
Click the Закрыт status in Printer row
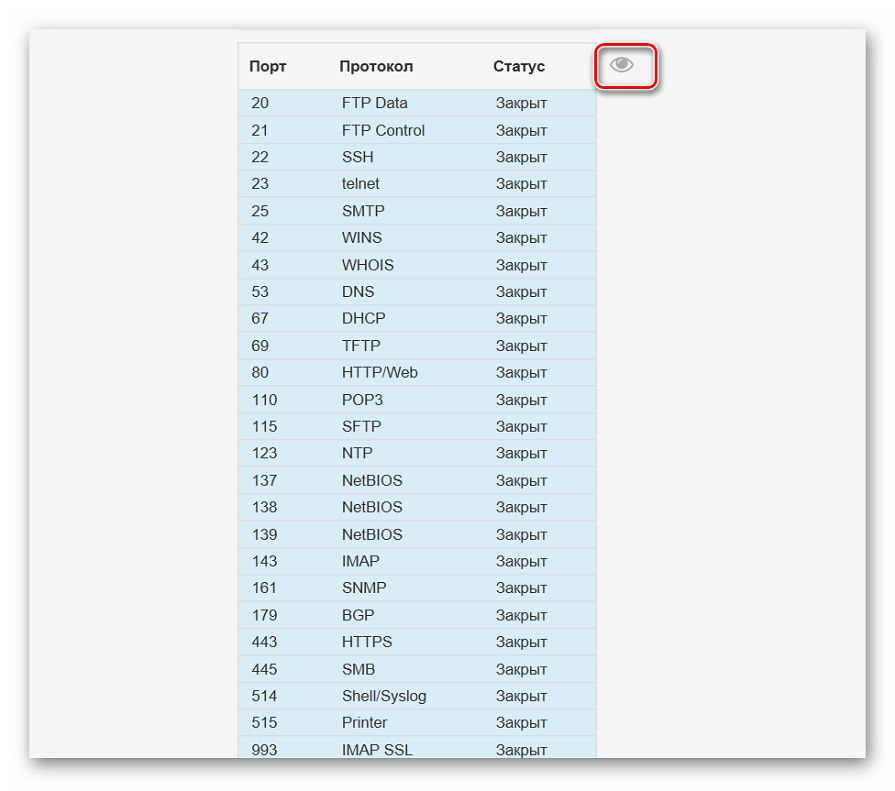click(x=521, y=723)
